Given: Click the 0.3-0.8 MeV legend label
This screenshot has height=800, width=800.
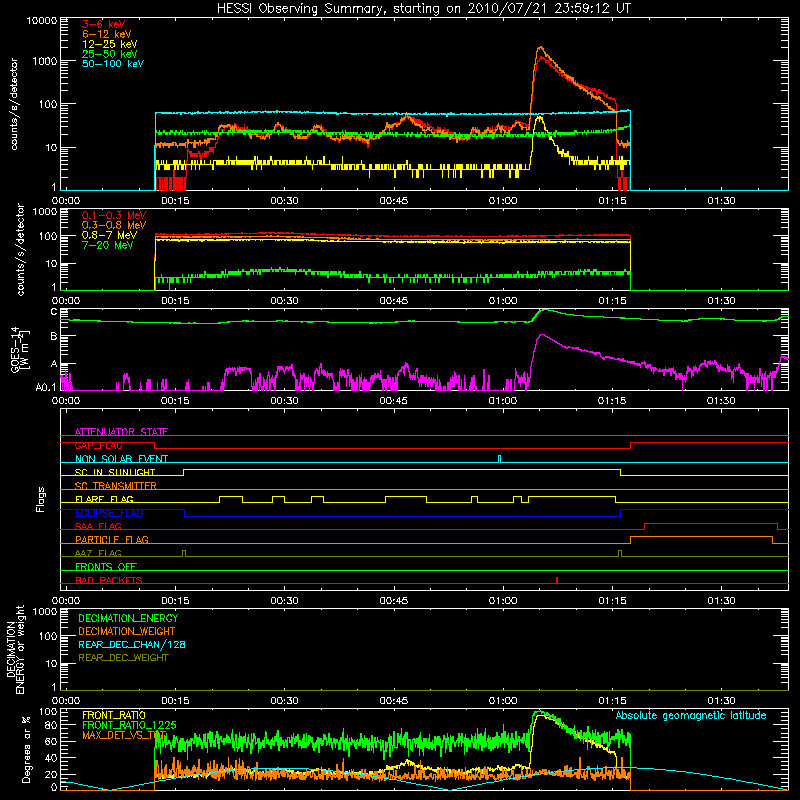Looking at the screenshot, I should [114, 225].
